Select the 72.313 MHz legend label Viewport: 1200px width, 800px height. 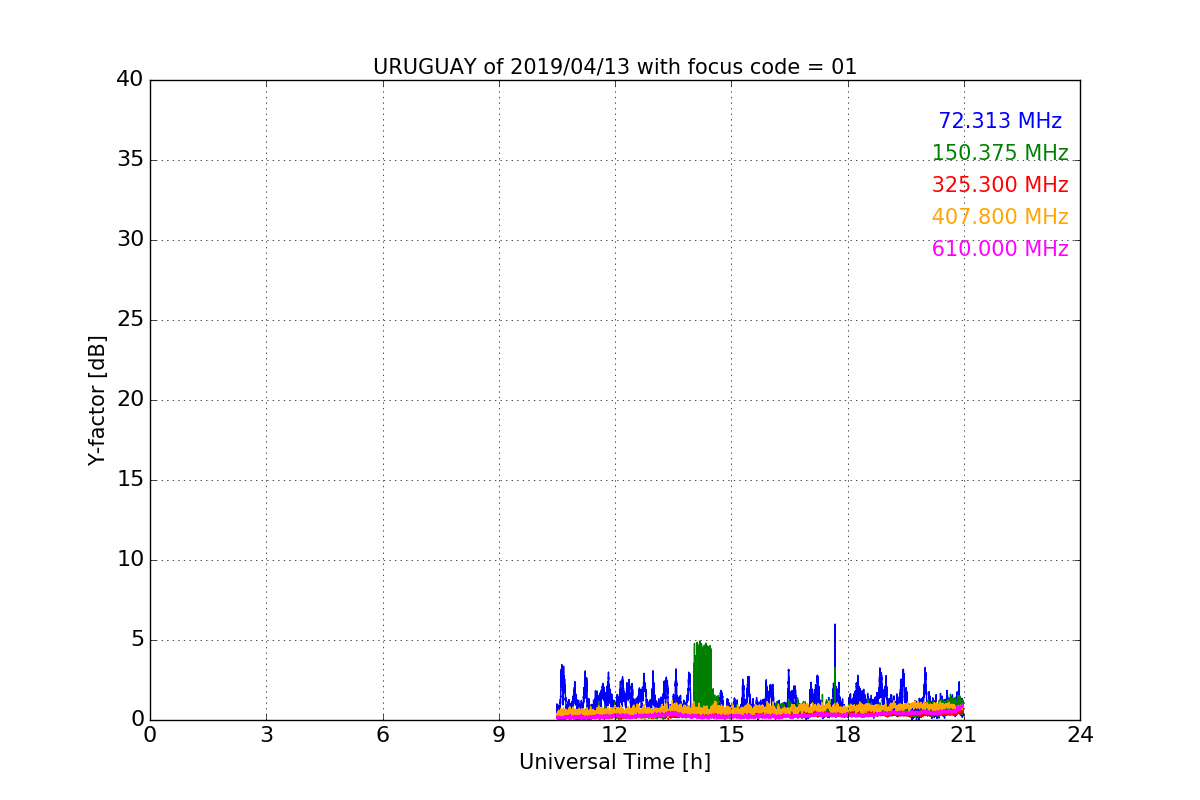(x=1000, y=121)
